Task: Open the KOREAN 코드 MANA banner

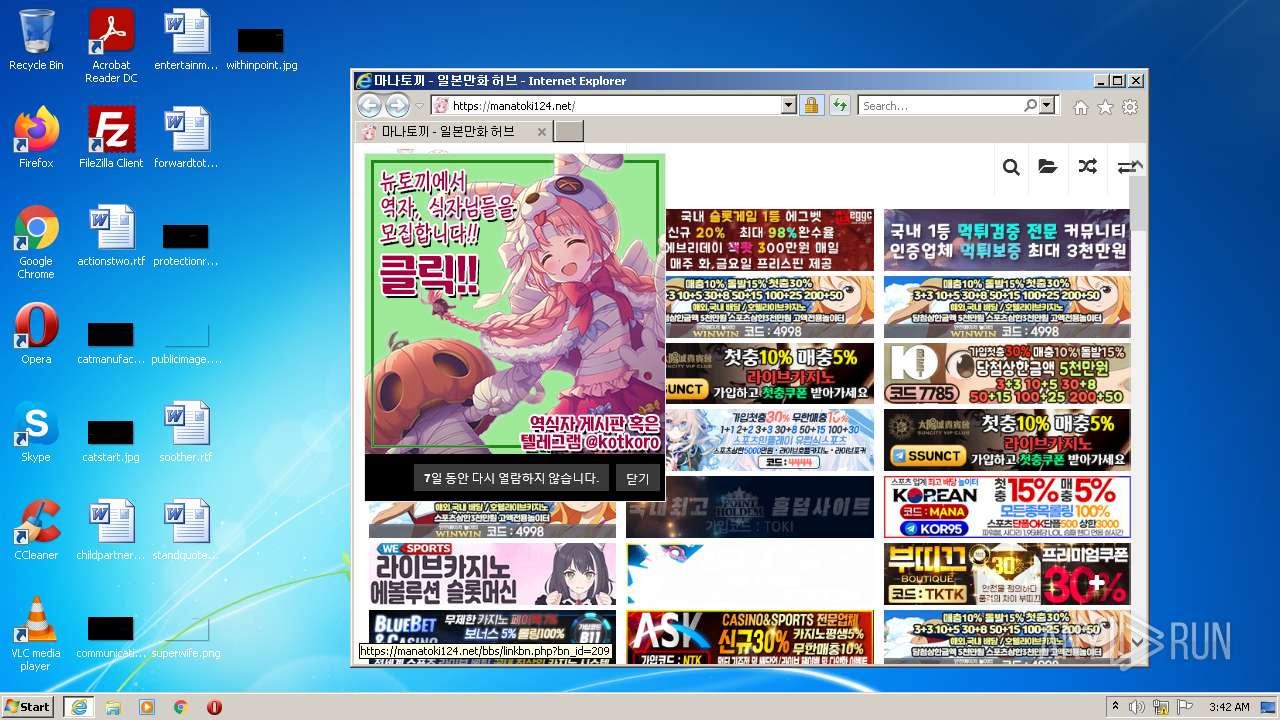Action: tap(1007, 507)
